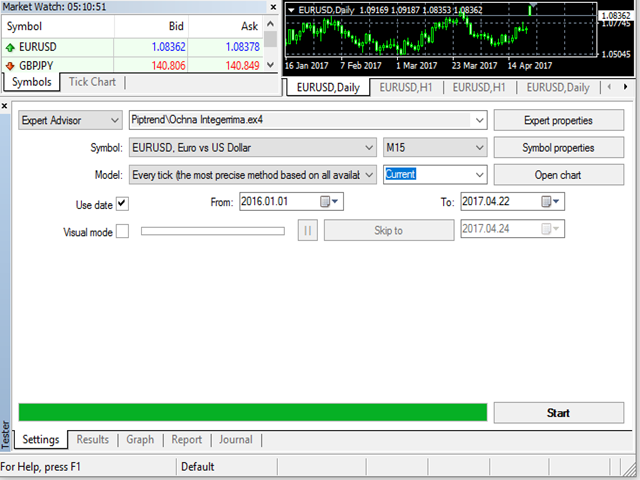Click the green arrow icon beside EURUSD
Image resolution: width=640 pixels, height=480 pixels.
(x=11, y=47)
